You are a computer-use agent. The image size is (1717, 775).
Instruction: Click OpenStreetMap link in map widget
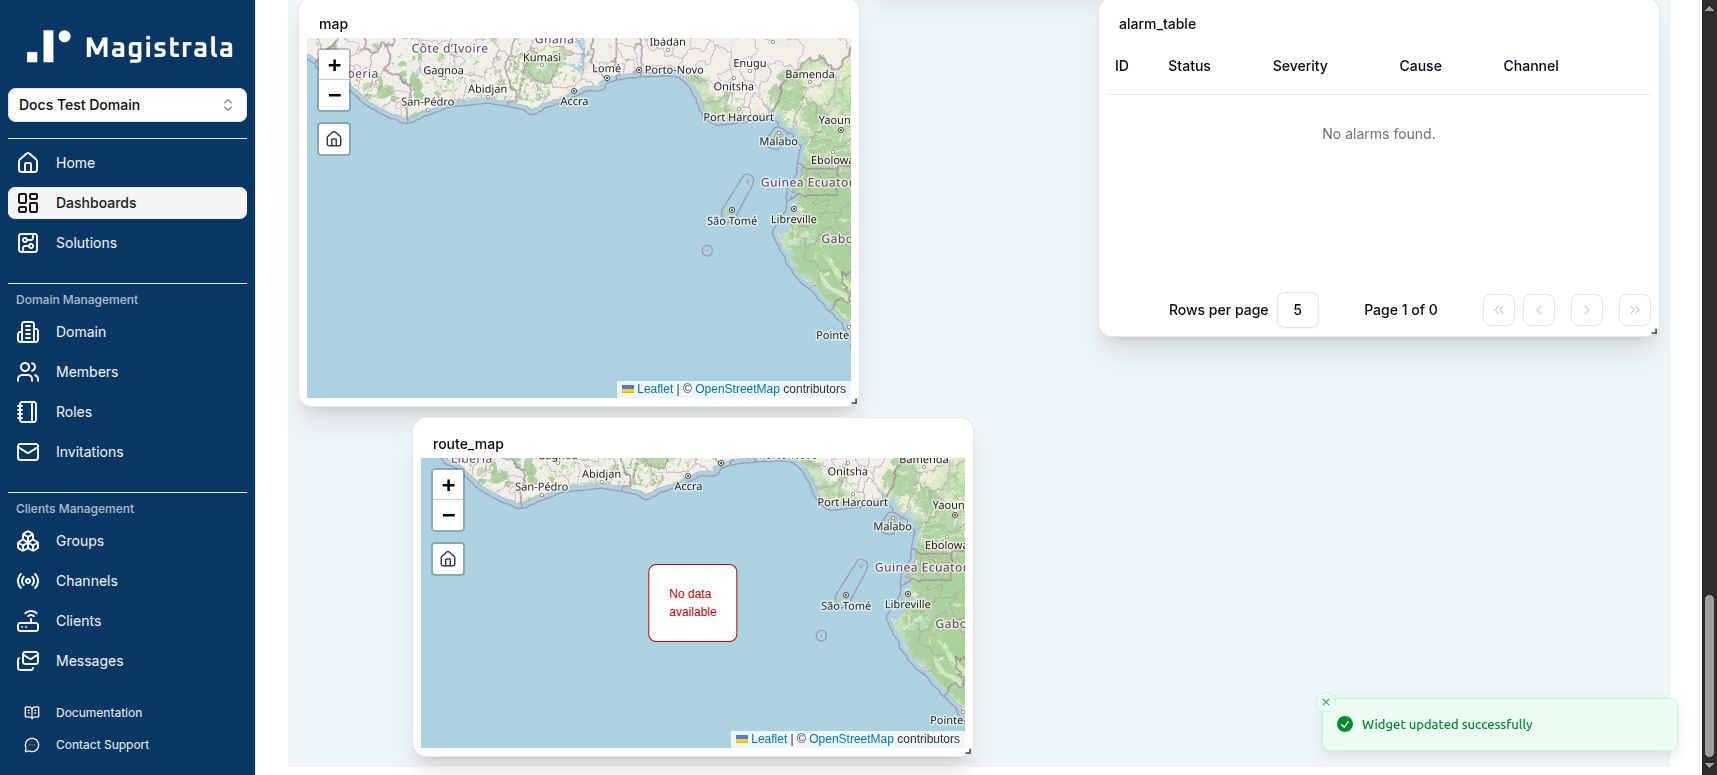737,389
